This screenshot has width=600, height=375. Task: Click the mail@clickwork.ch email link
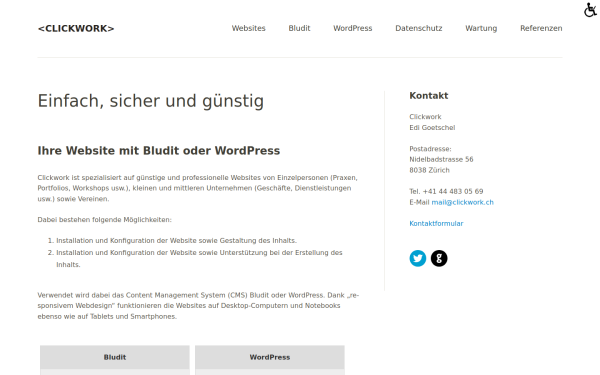point(462,202)
